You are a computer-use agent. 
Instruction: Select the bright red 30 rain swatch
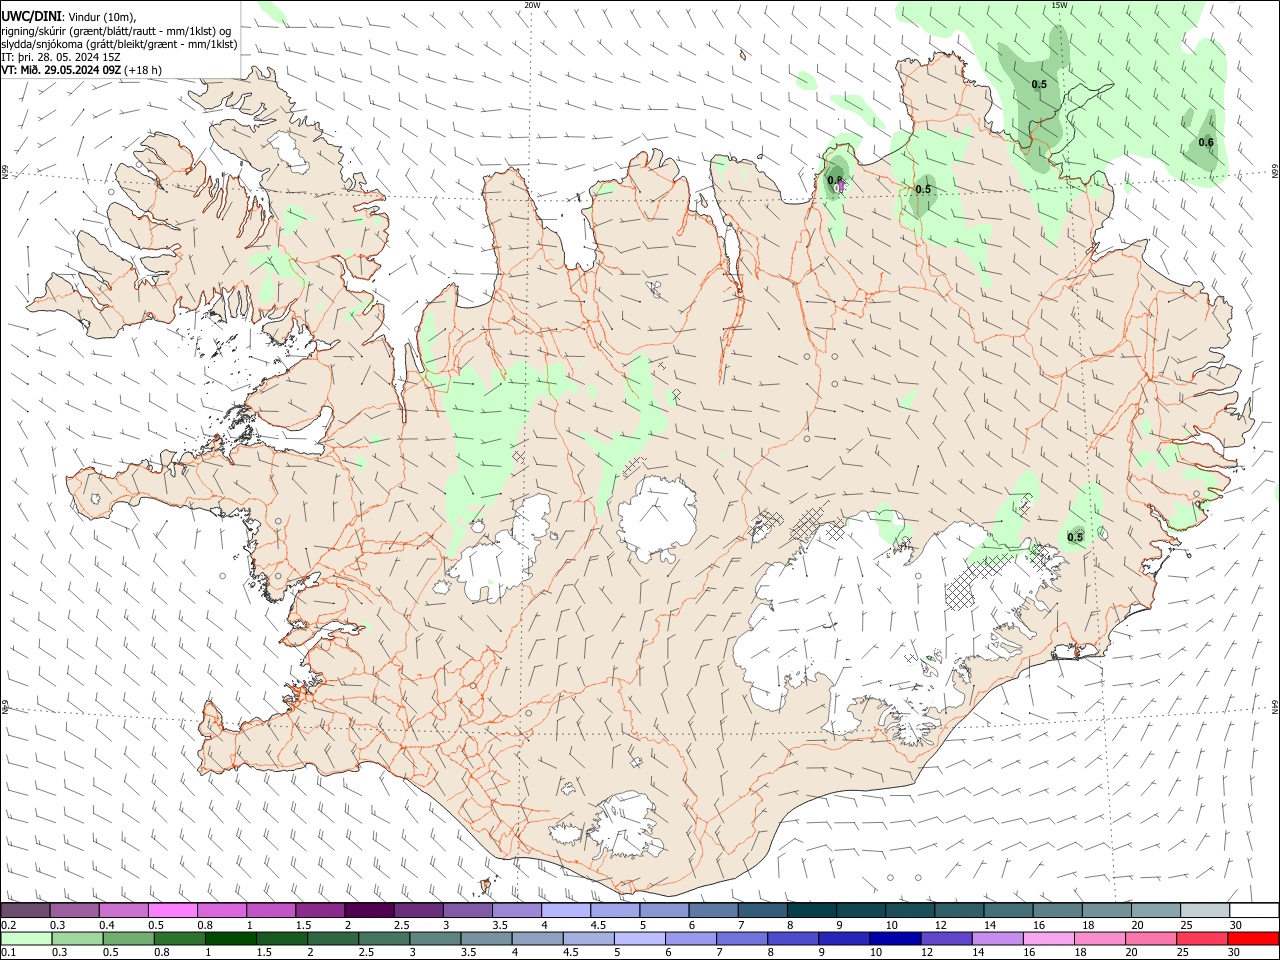tap(1253, 938)
